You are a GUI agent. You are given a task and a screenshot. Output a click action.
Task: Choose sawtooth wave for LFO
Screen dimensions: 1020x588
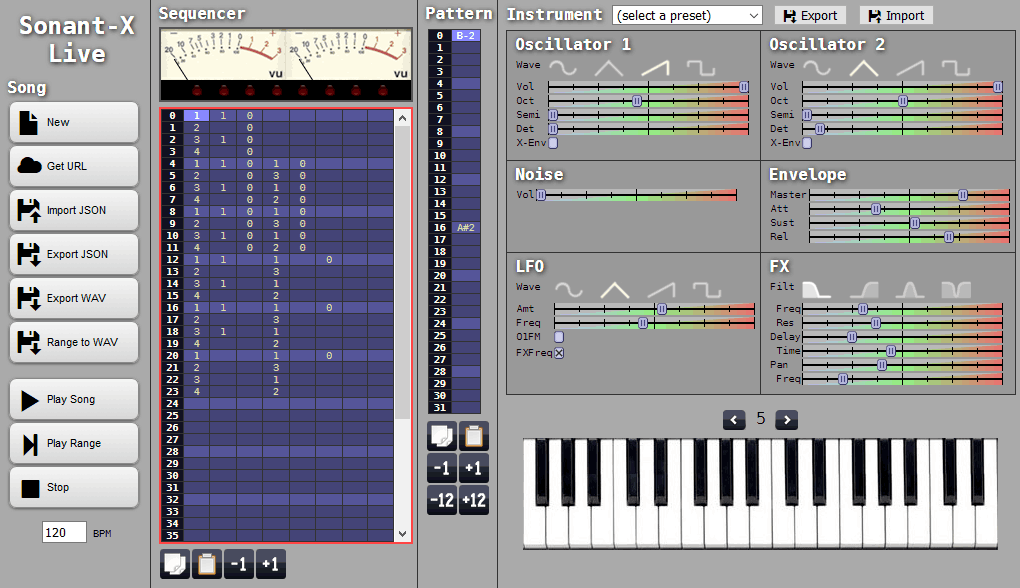661,289
